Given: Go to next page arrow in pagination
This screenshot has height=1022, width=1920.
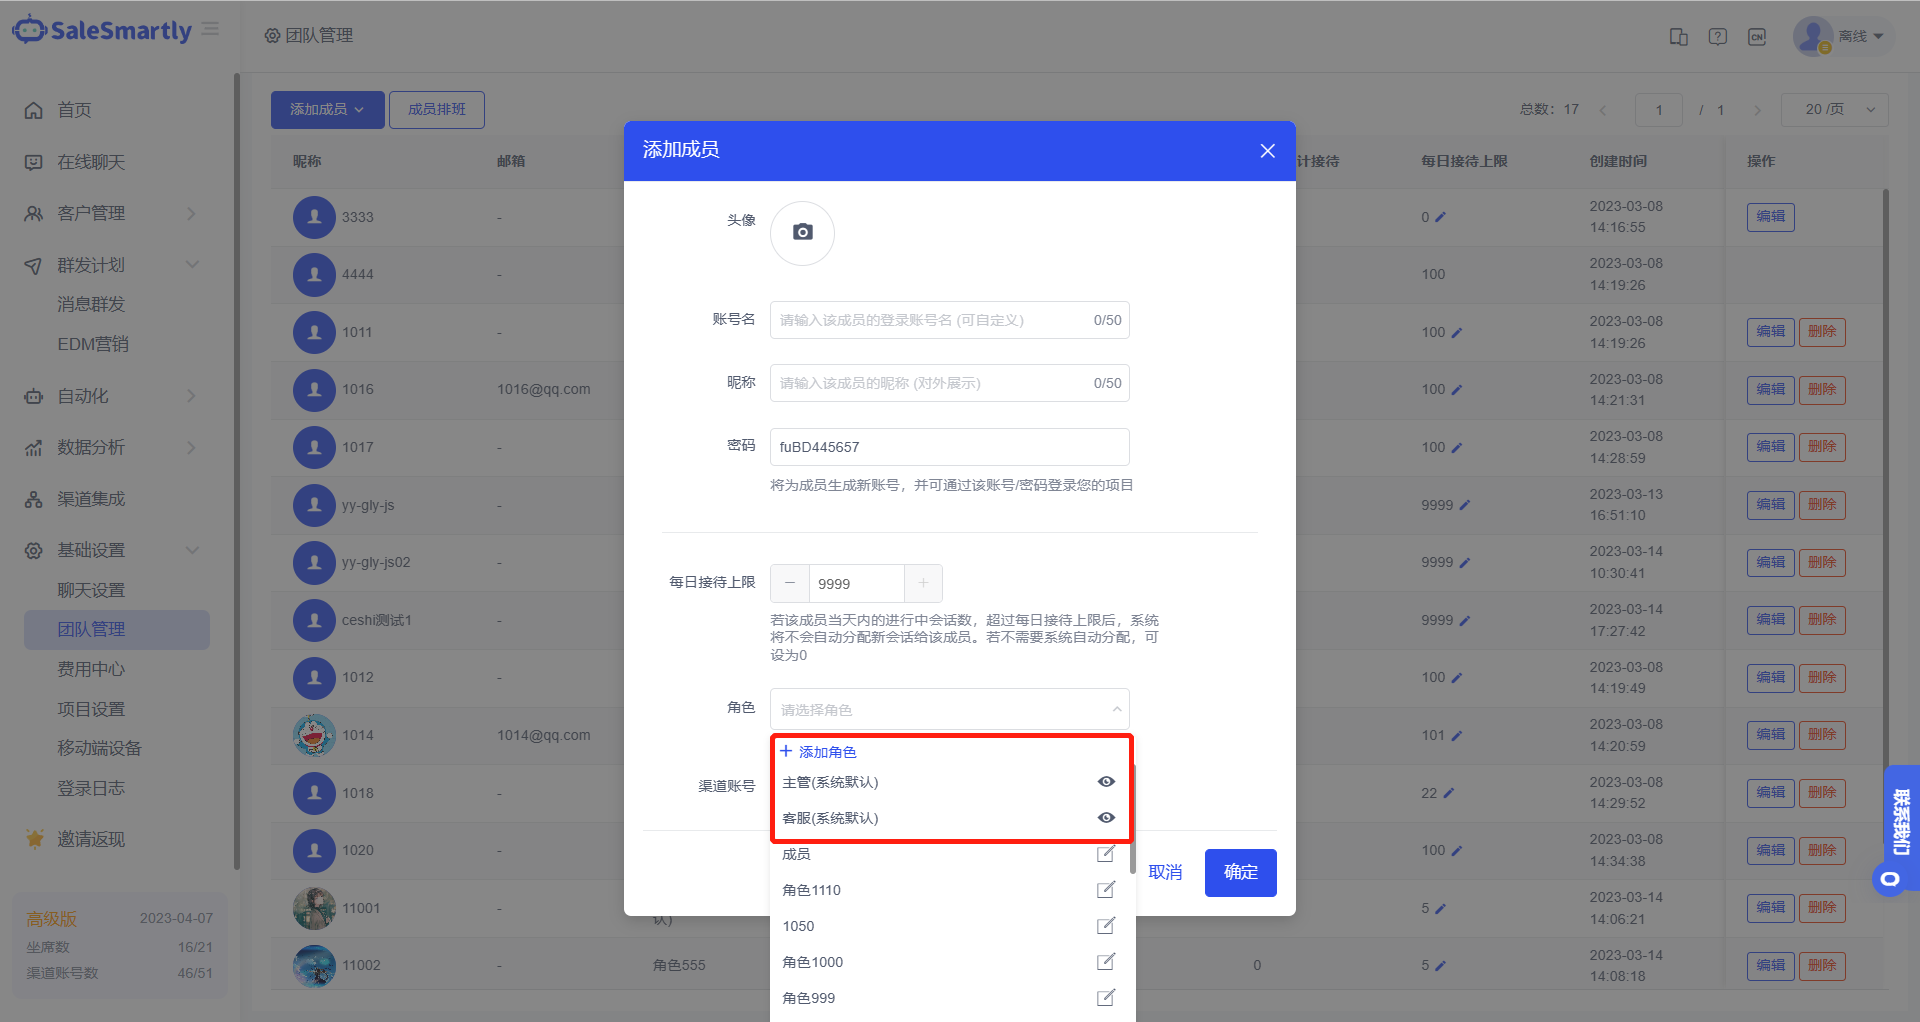Looking at the screenshot, I should [1757, 110].
